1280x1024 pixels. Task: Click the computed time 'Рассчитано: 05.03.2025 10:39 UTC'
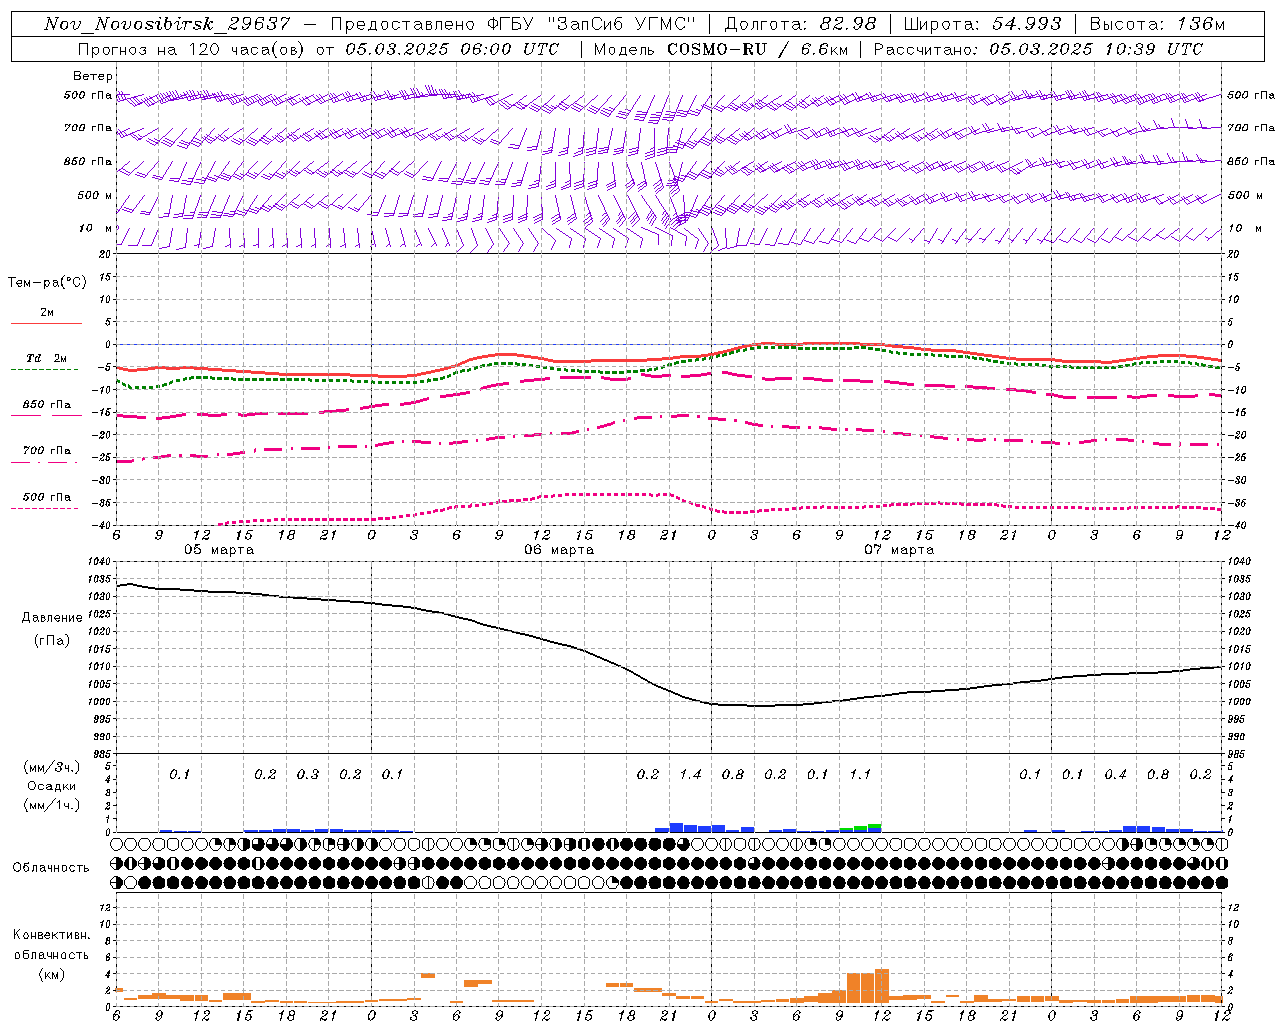(1038, 48)
